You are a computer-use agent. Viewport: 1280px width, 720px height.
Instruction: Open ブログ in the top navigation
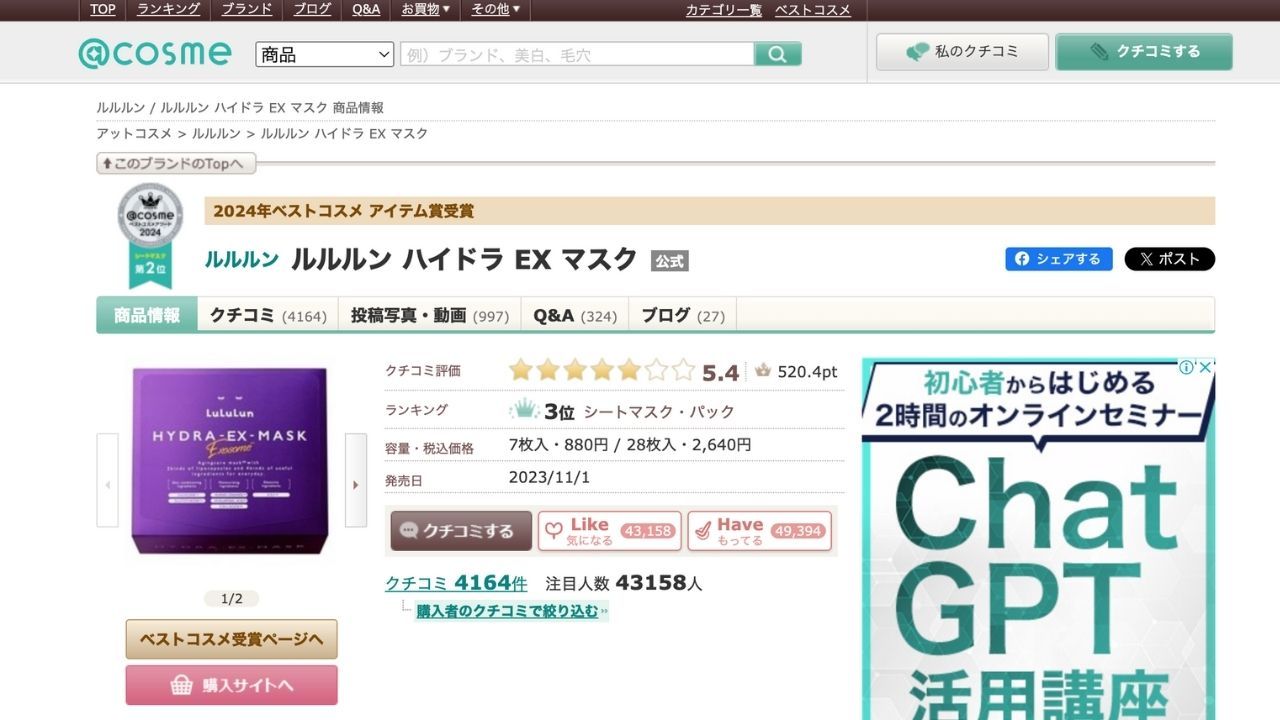(313, 9)
